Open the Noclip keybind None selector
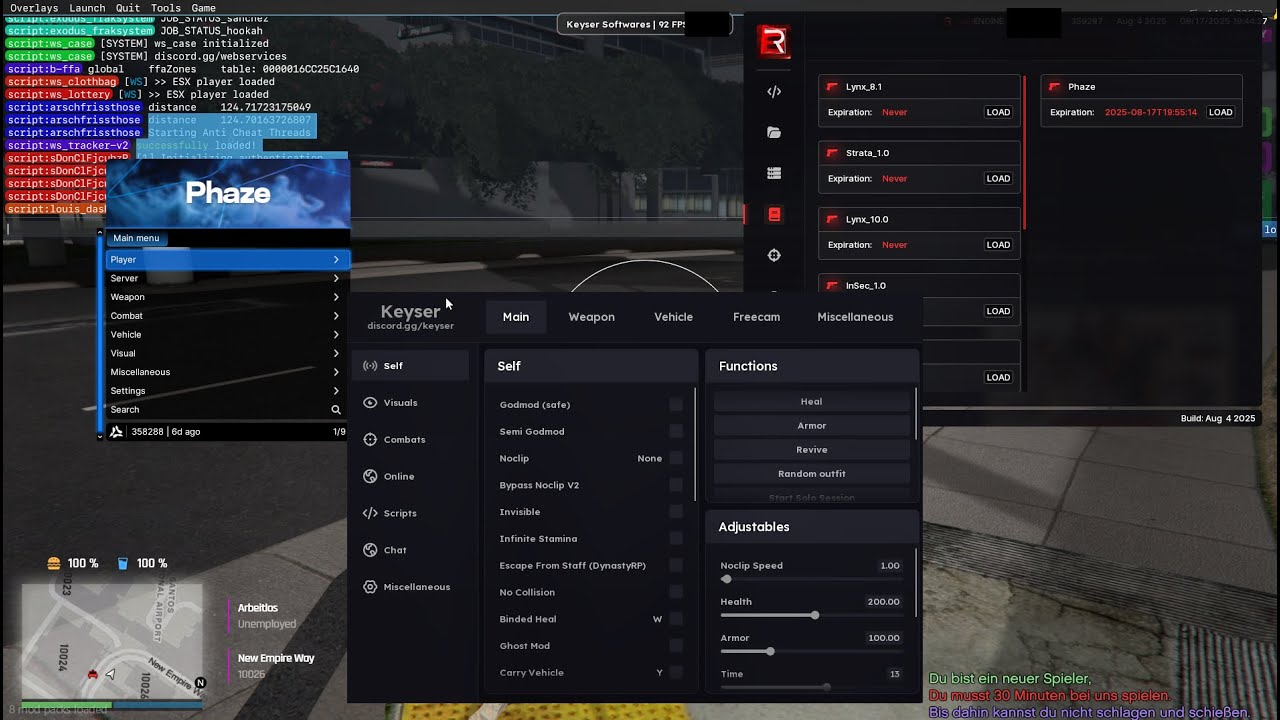 (650, 458)
